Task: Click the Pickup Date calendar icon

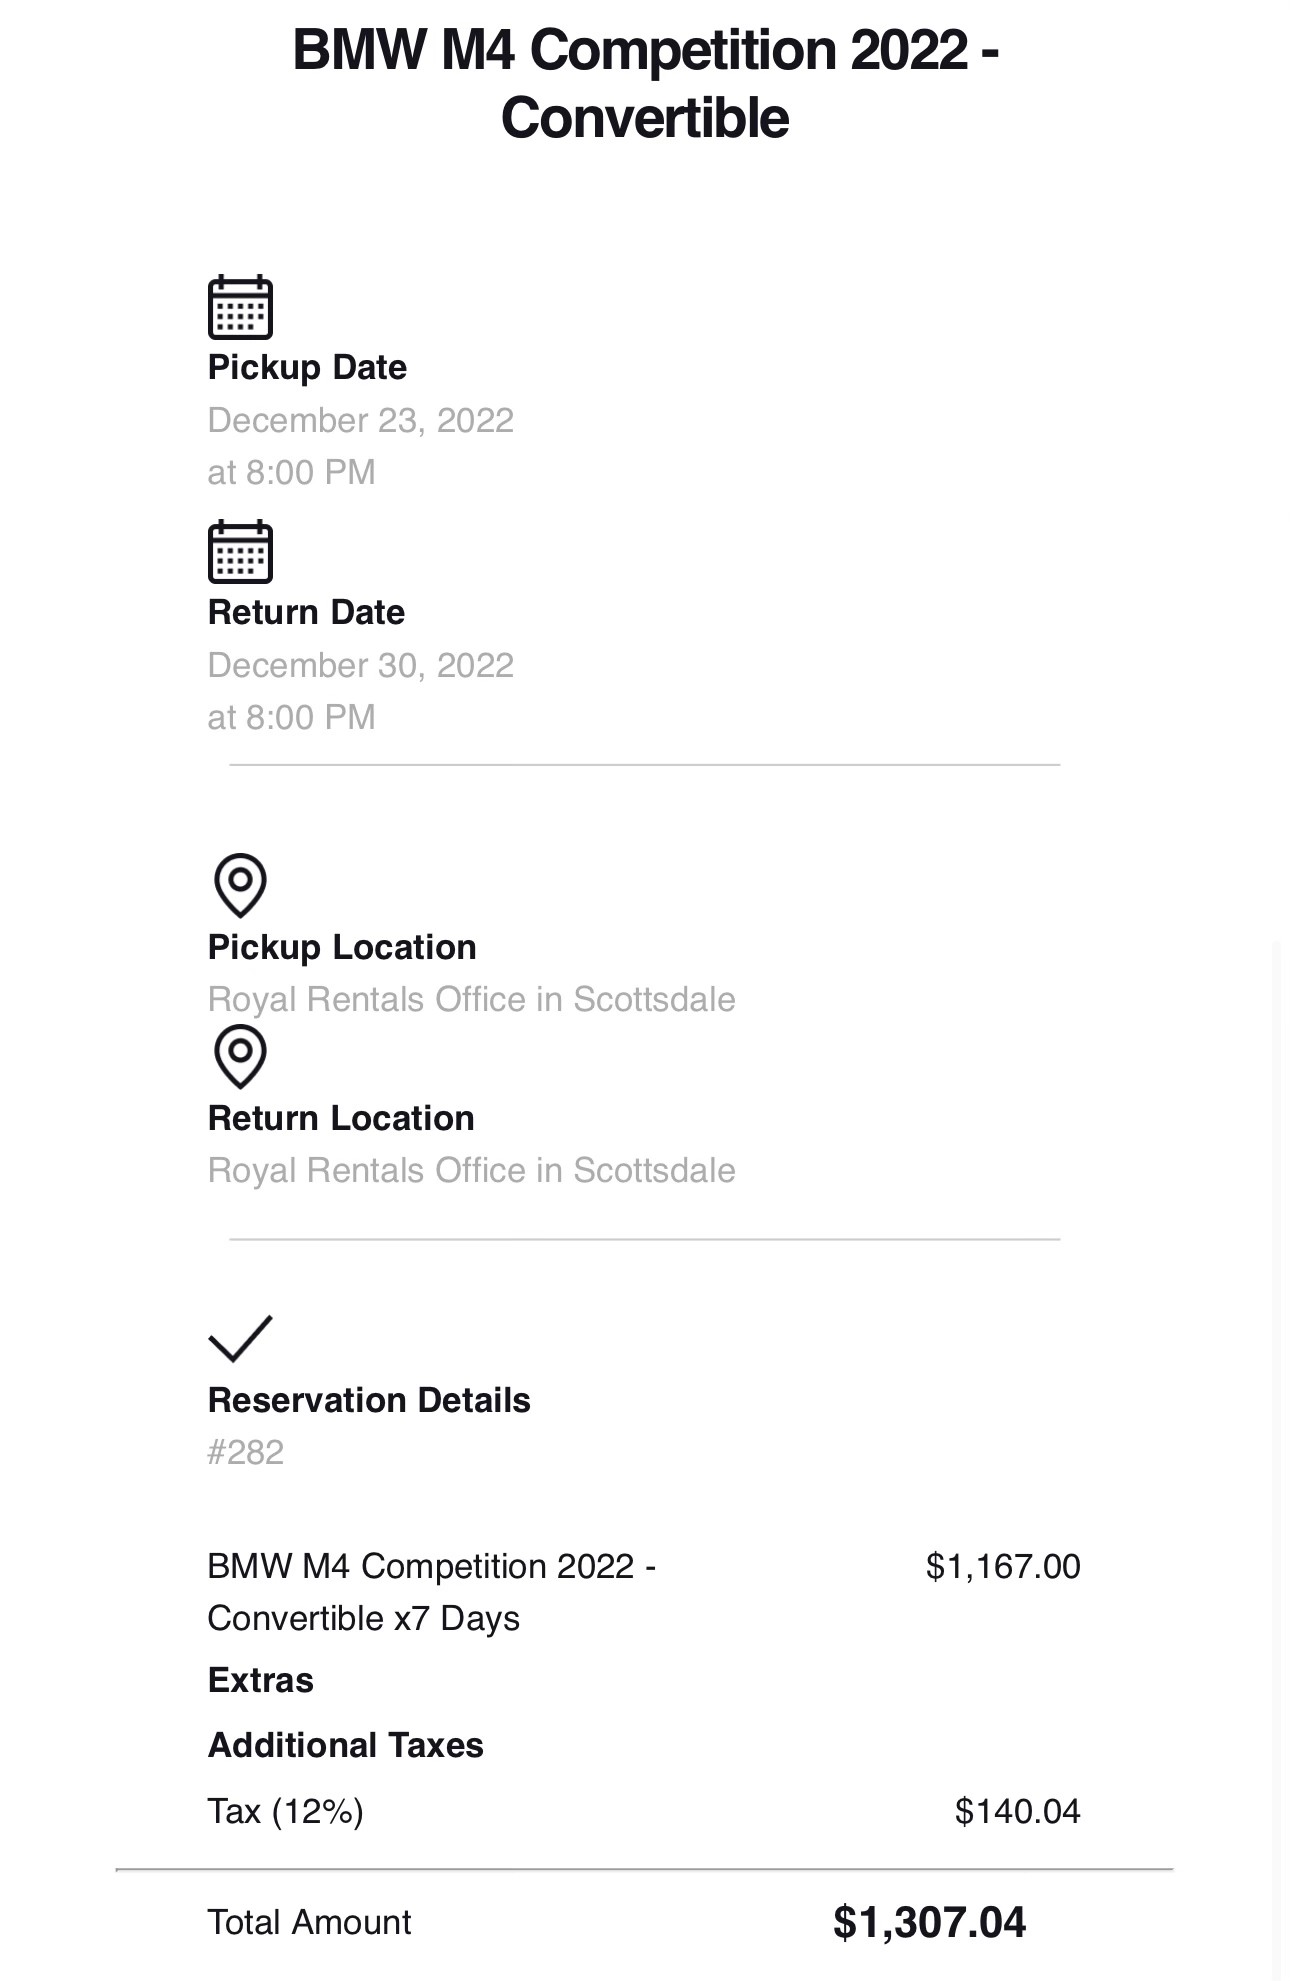Action: click(240, 307)
